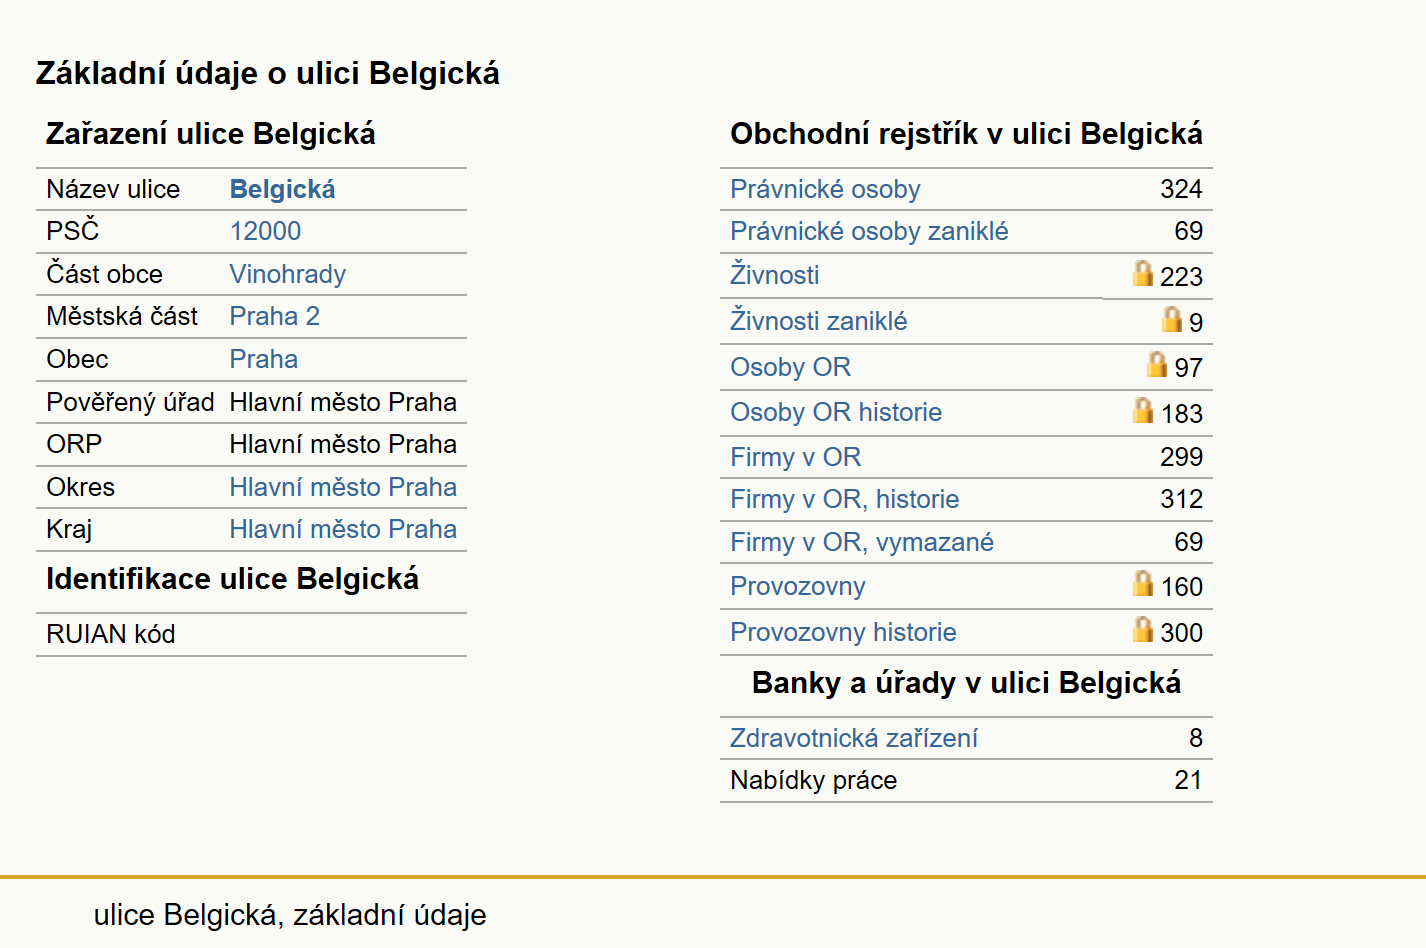Select the Praha municipality link
This screenshot has width=1426, height=948.
(263, 359)
